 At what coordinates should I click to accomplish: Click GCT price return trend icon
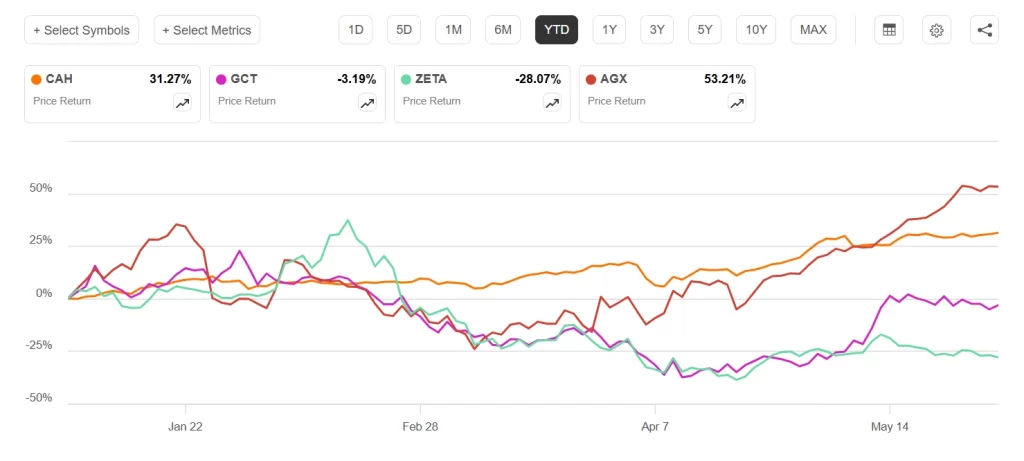(x=367, y=103)
